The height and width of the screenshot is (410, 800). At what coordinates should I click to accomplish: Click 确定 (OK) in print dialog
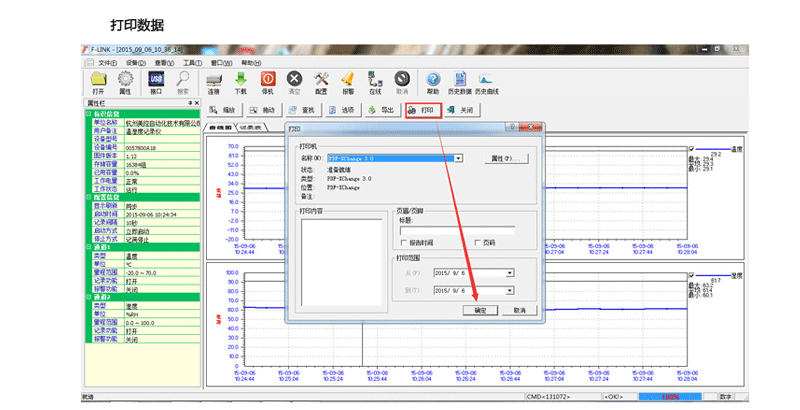[x=480, y=310]
